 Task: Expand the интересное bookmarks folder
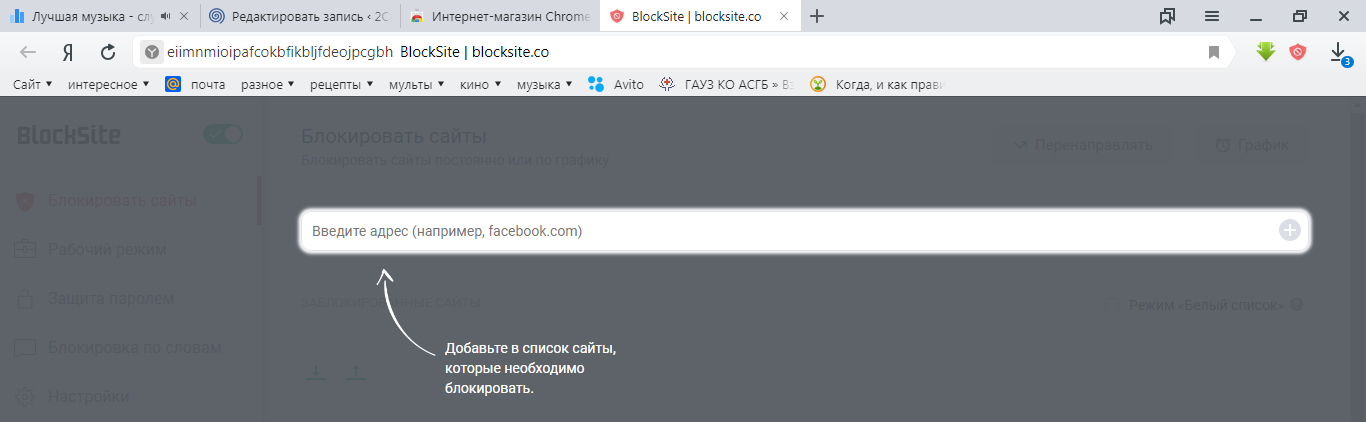(x=108, y=85)
